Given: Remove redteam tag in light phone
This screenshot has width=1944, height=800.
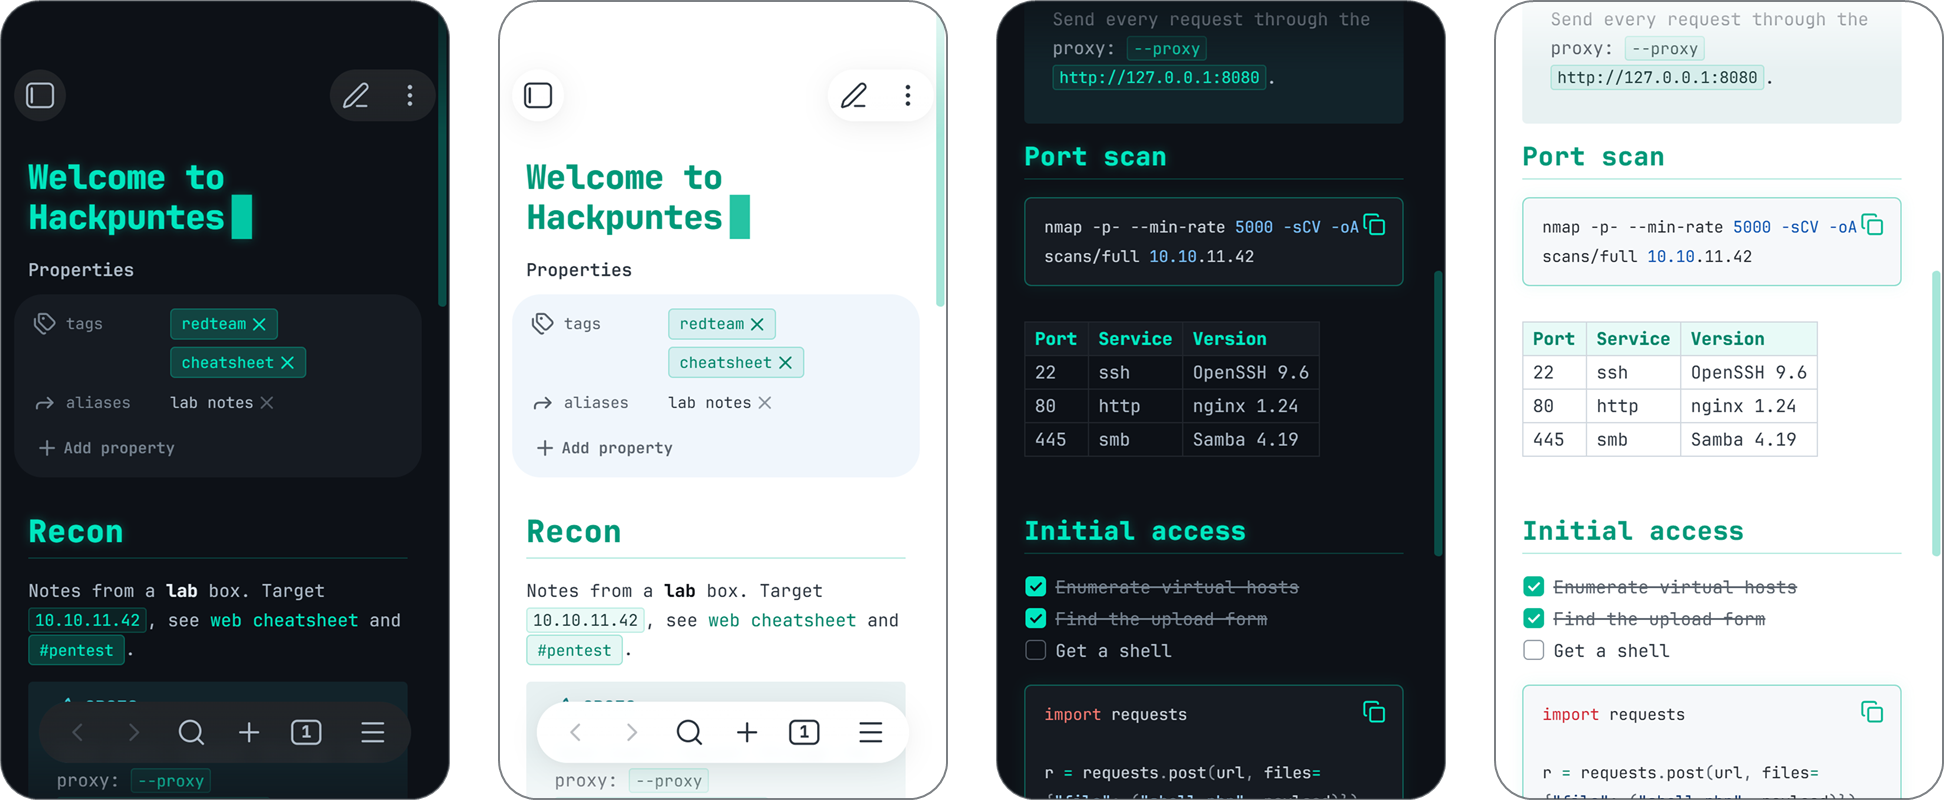Looking at the screenshot, I should tap(757, 324).
